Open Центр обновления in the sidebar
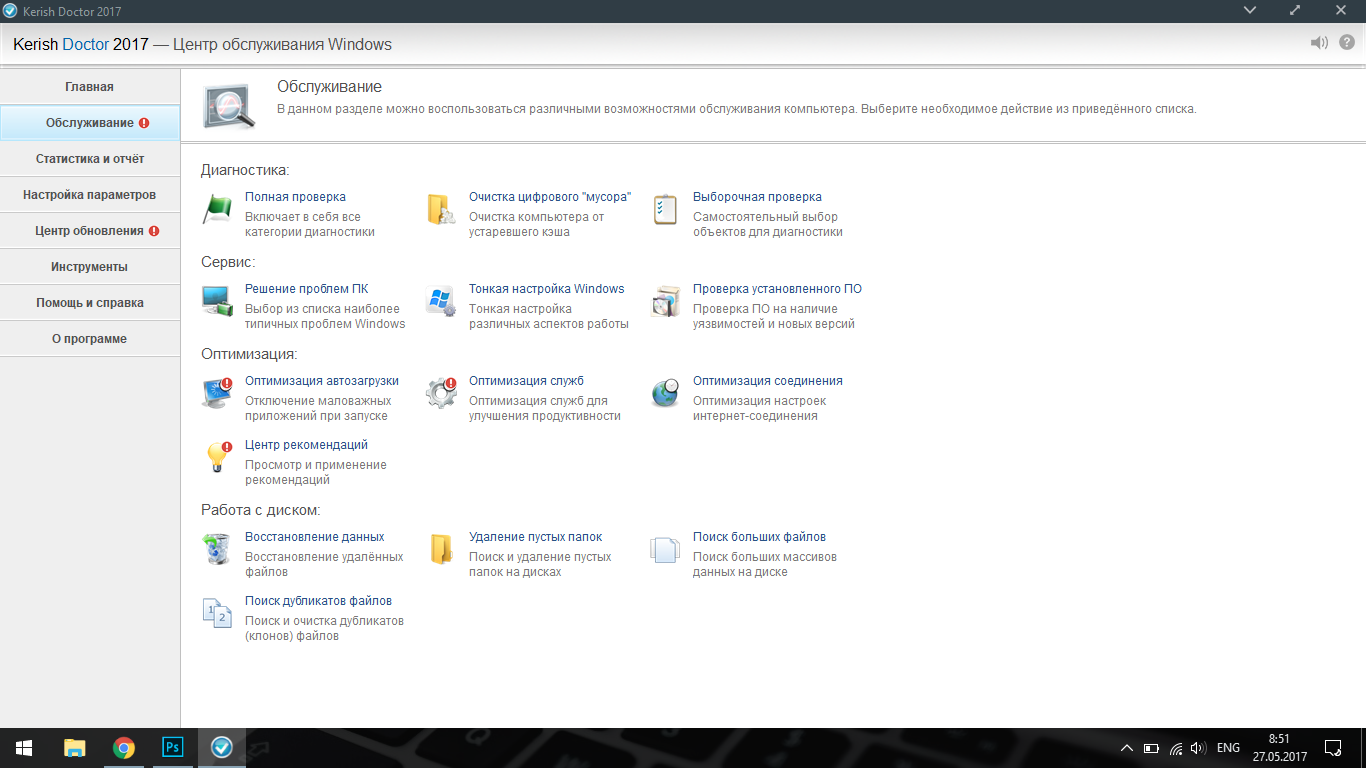The width and height of the screenshot is (1366, 768). coord(90,231)
